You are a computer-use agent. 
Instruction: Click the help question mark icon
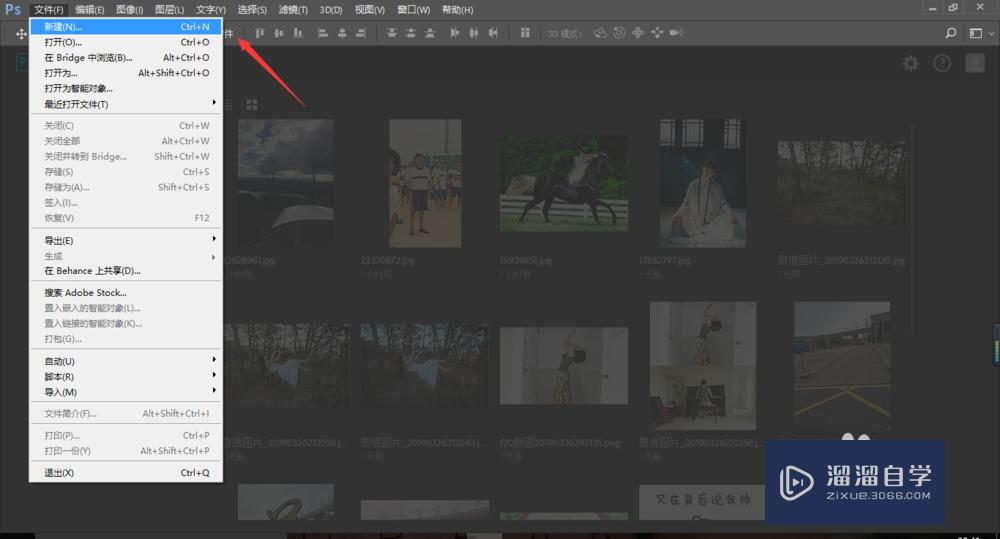(942, 63)
